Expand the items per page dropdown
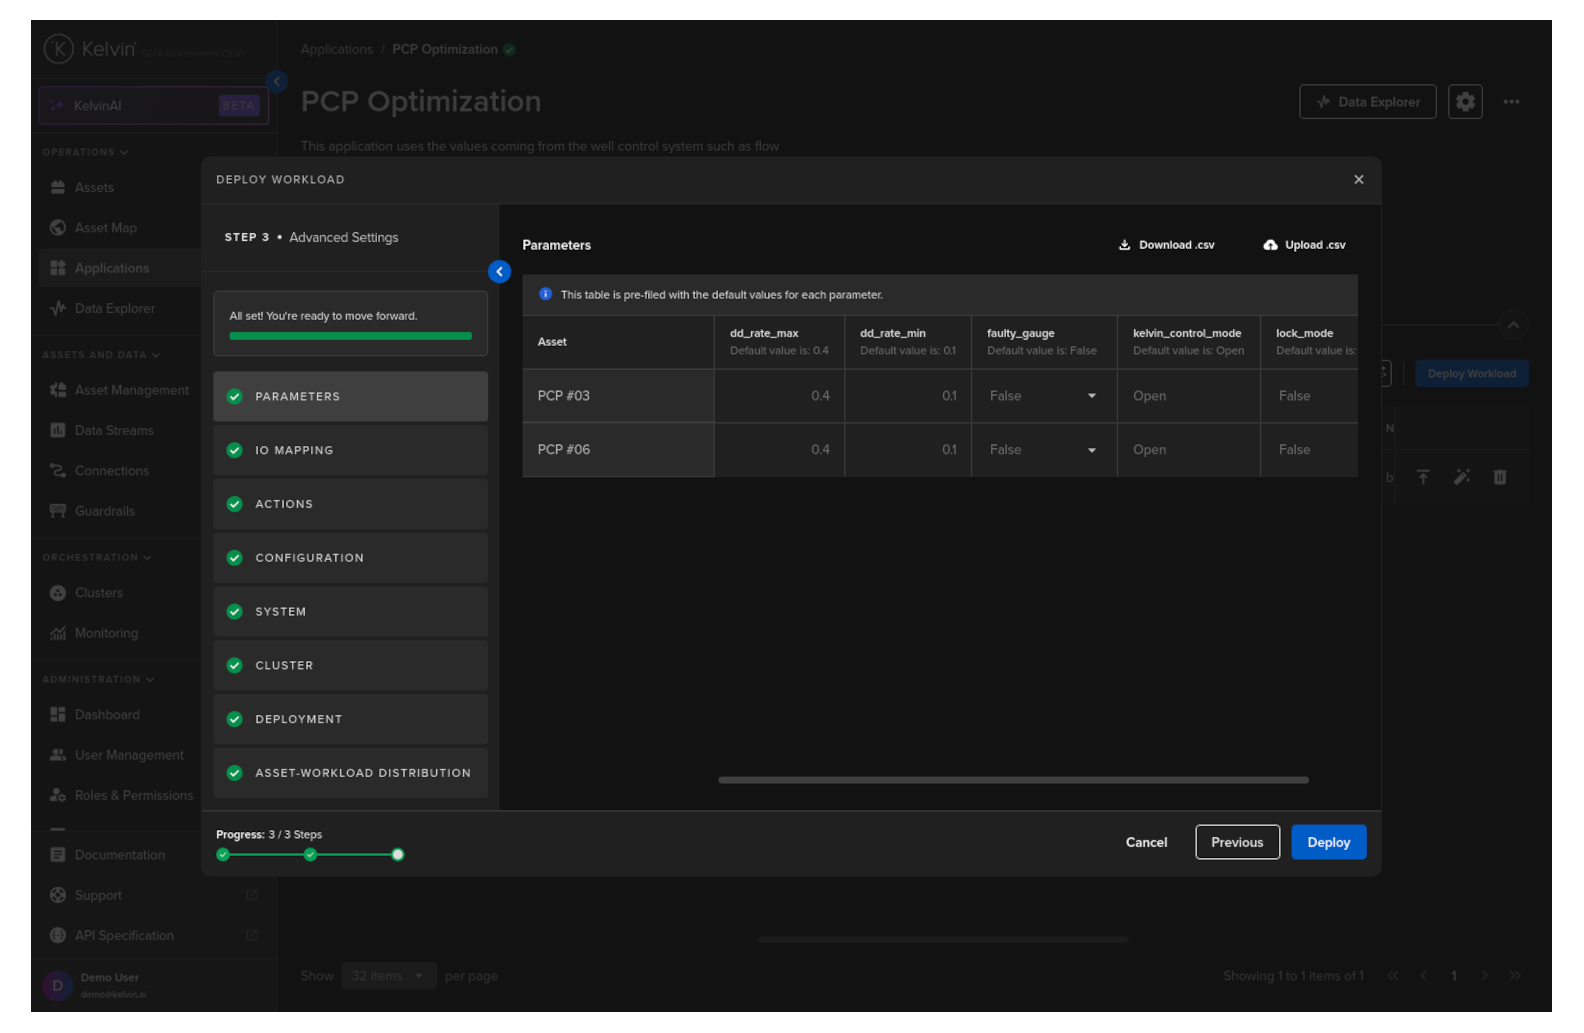Image resolution: width=1584 pixels, height=1033 pixels. (388, 976)
